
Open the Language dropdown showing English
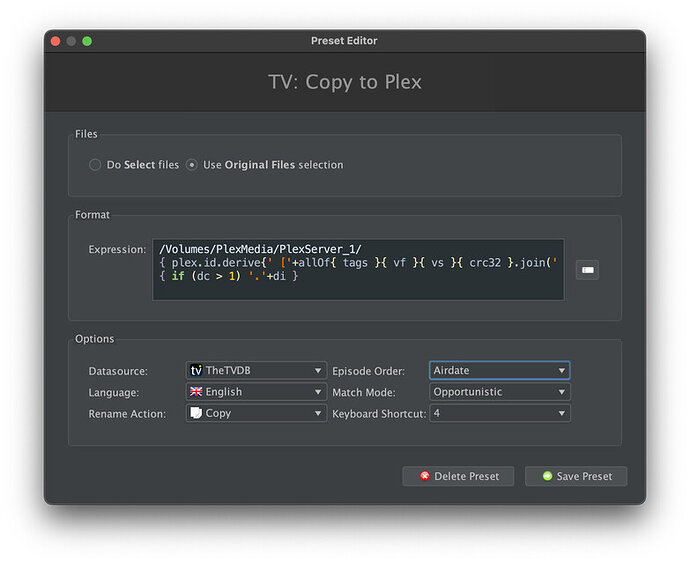coord(257,392)
